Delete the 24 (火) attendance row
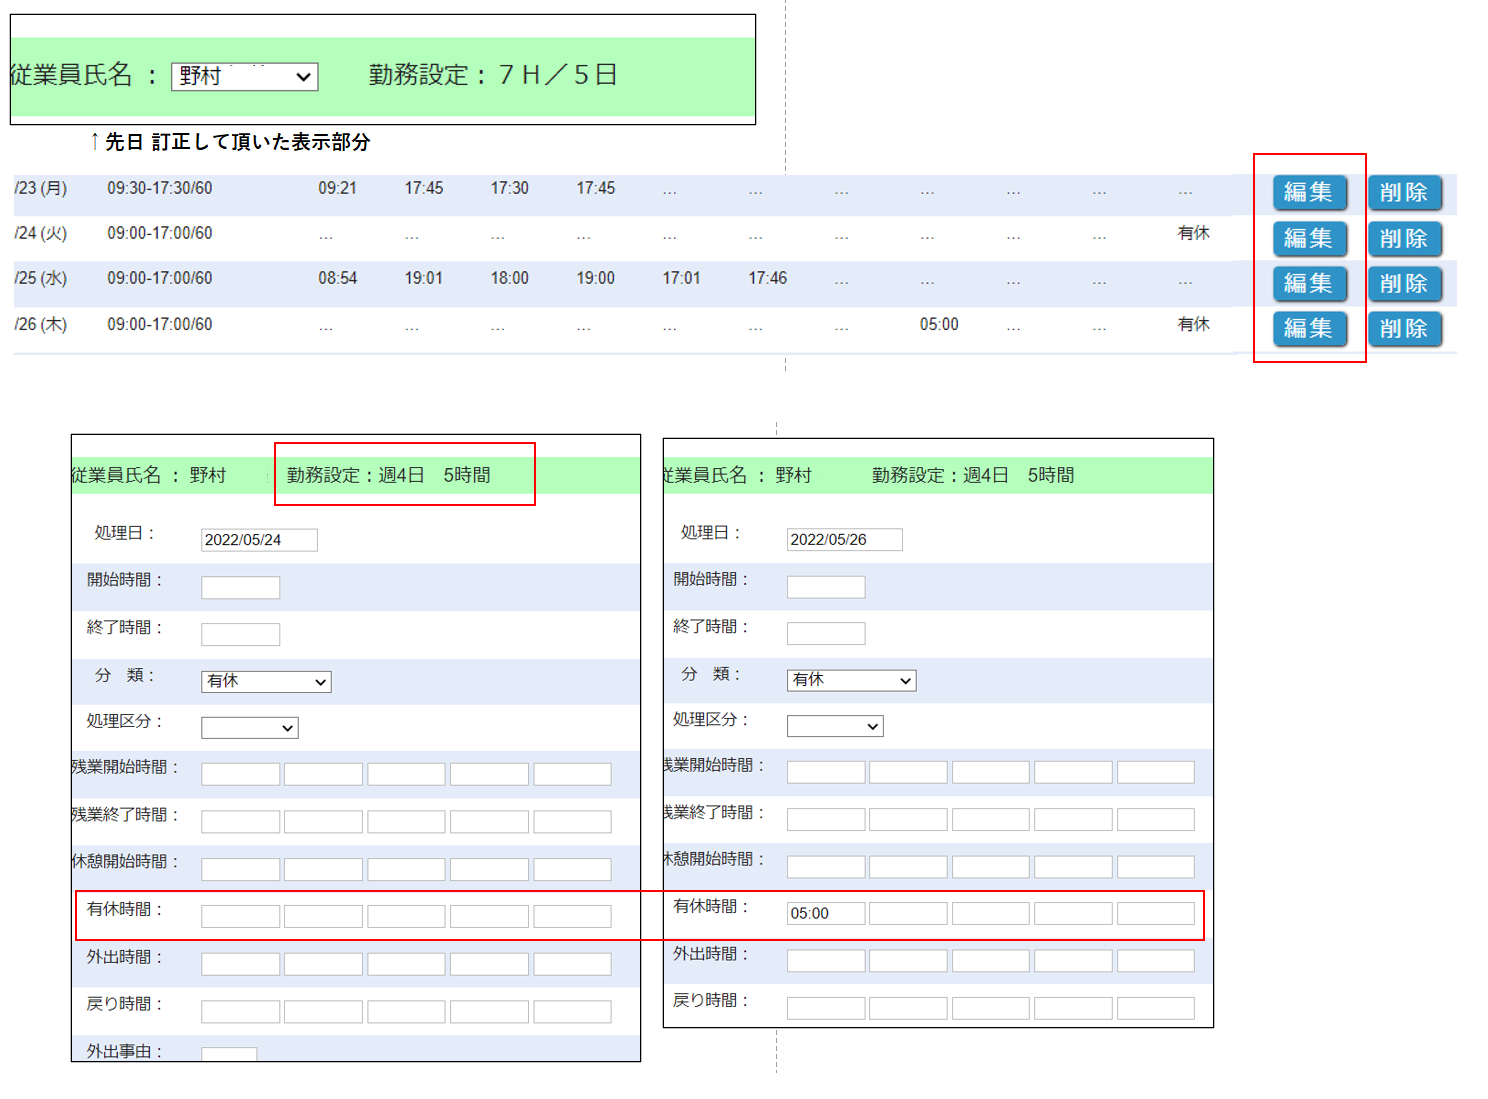The width and height of the screenshot is (1488, 1099). [1404, 238]
